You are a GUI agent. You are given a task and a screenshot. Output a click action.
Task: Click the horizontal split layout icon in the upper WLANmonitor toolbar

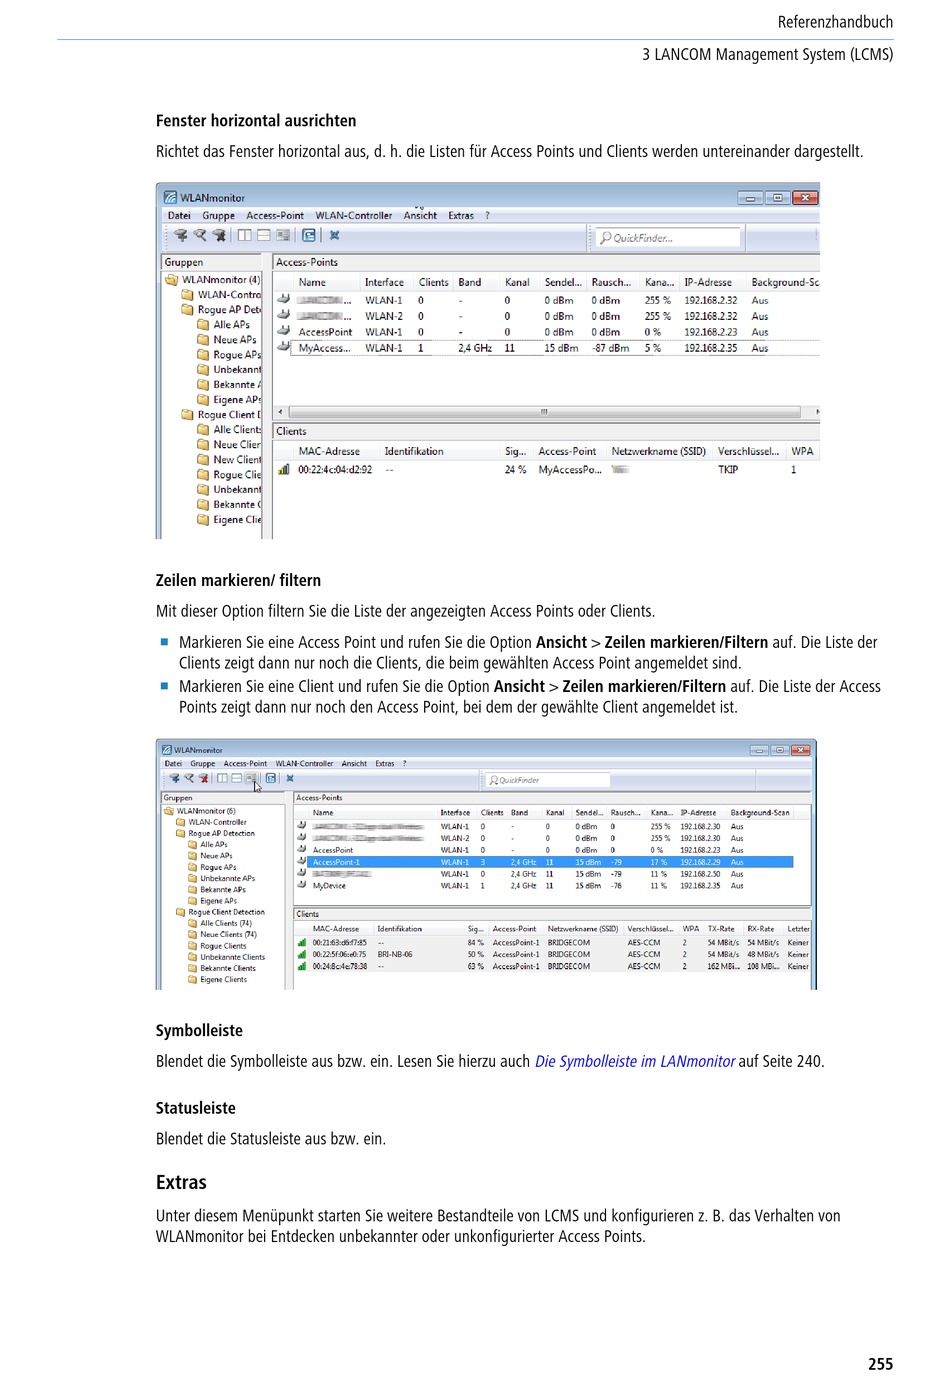pyautogui.click(x=264, y=236)
